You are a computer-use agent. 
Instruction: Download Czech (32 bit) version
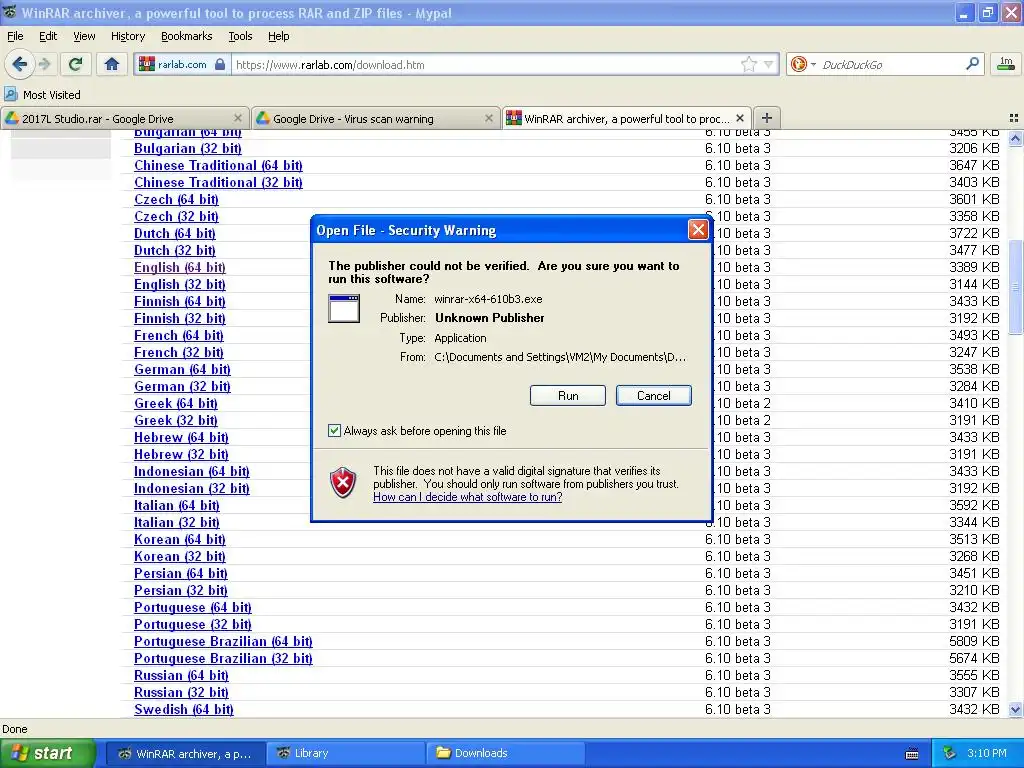pyautogui.click(x=176, y=216)
